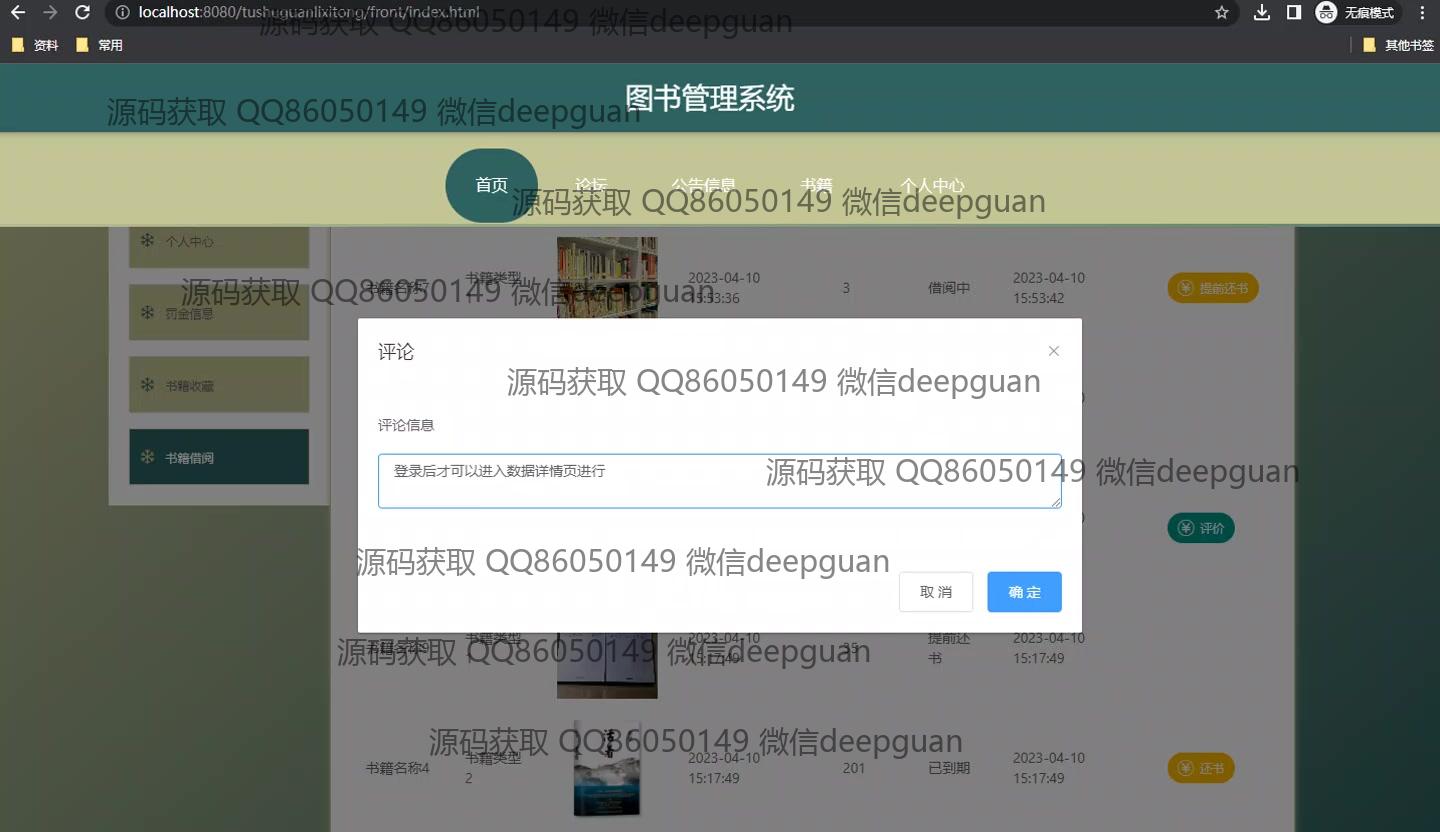The width and height of the screenshot is (1440, 832).
Task: Open the bookshelf thumbnail in the 借阅中 row
Action: click(607, 277)
